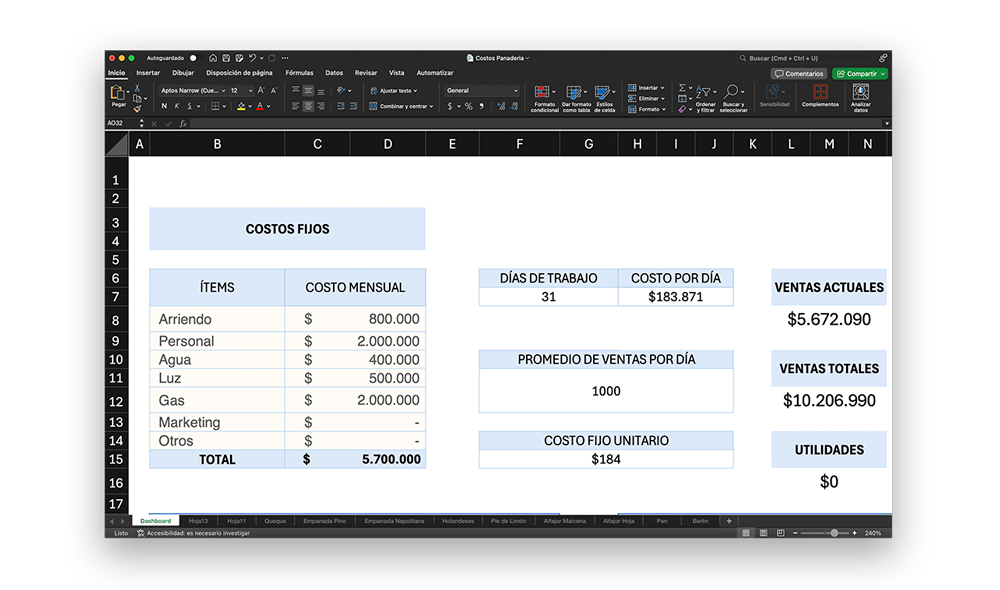
Task: Click the fx insert function icon
Action: pos(183,124)
